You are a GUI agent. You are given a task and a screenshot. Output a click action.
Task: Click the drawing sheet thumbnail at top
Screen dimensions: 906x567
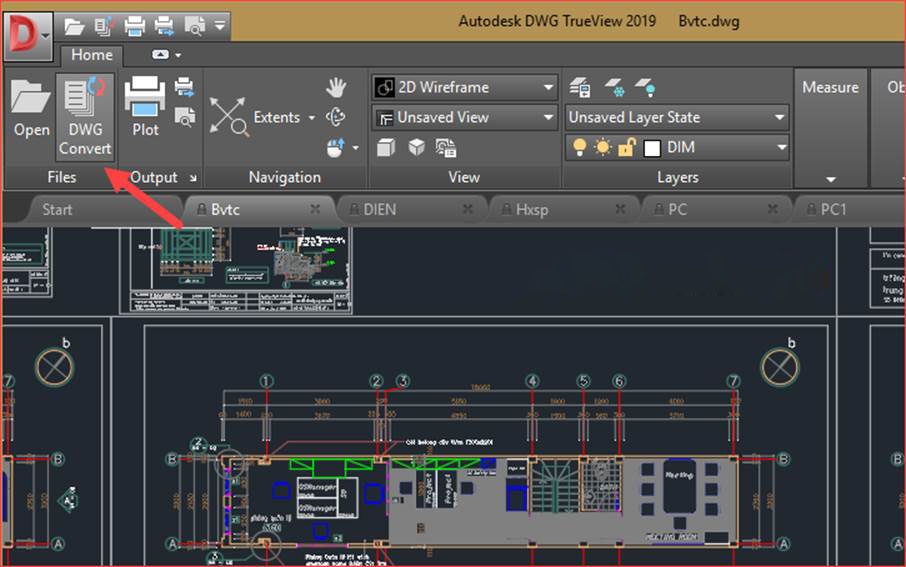(x=236, y=270)
